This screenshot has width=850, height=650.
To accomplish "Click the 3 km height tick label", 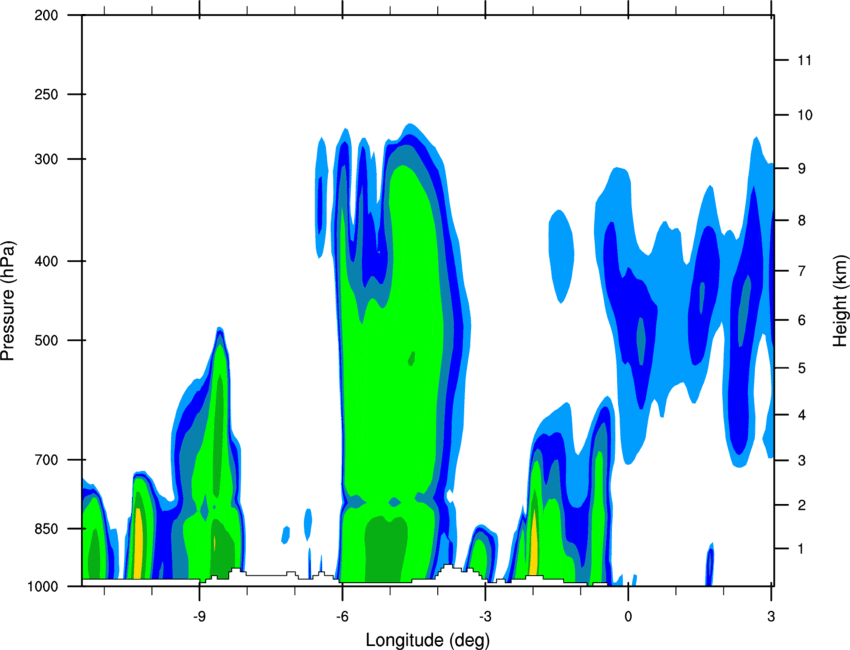I will (x=802, y=461).
